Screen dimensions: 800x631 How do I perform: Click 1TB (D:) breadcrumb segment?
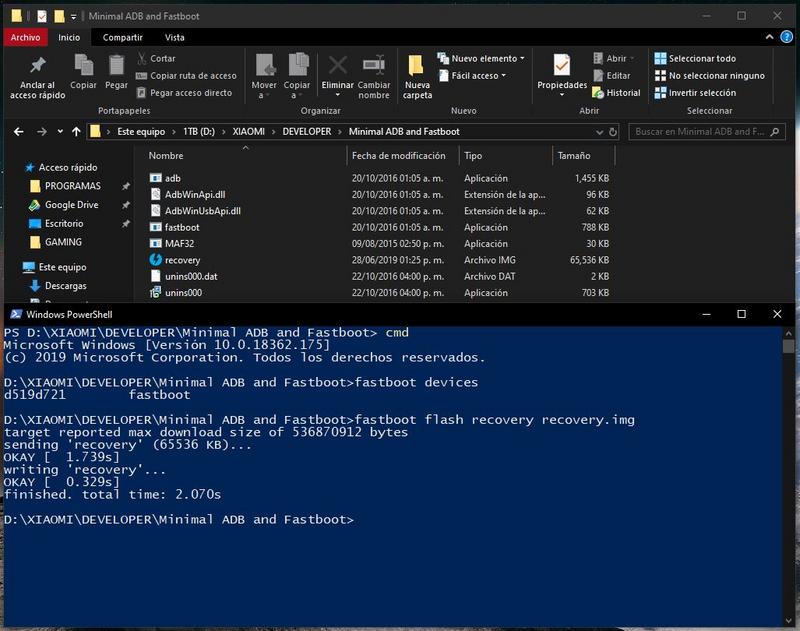point(199,132)
